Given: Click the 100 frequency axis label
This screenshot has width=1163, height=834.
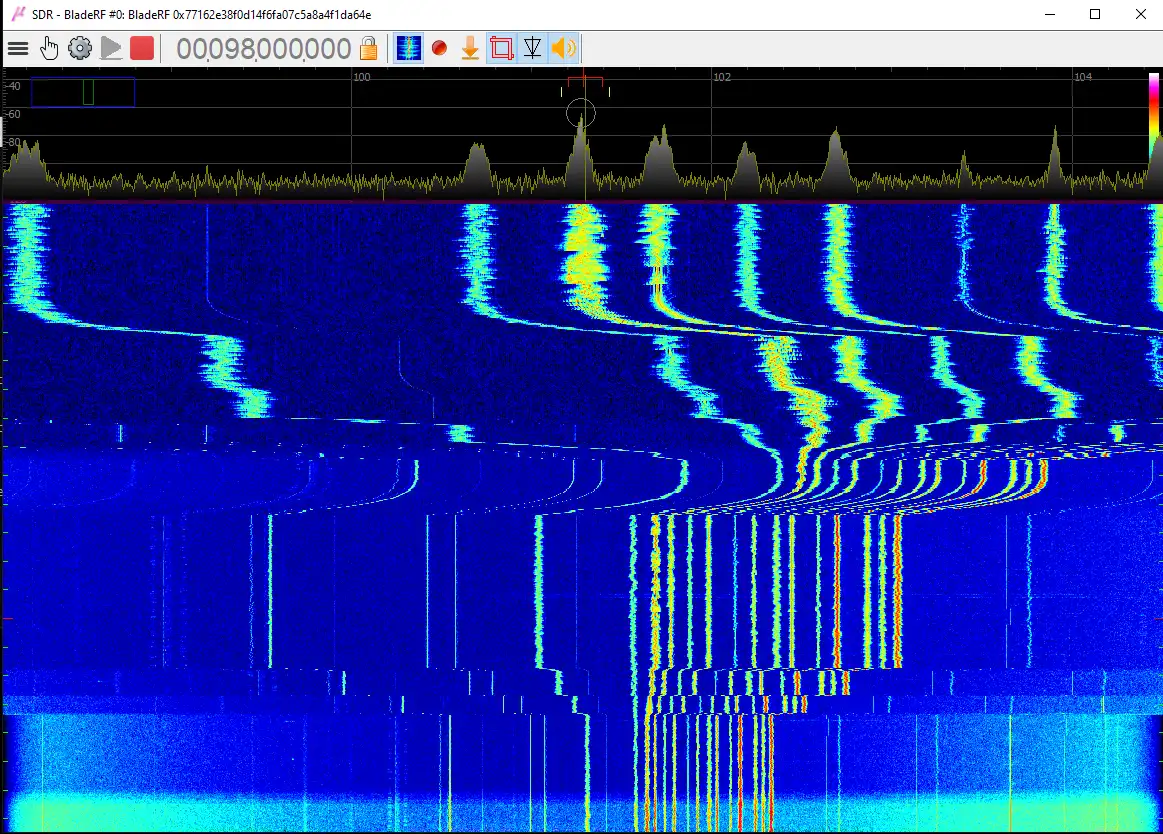Looking at the screenshot, I should (x=361, y=77).
